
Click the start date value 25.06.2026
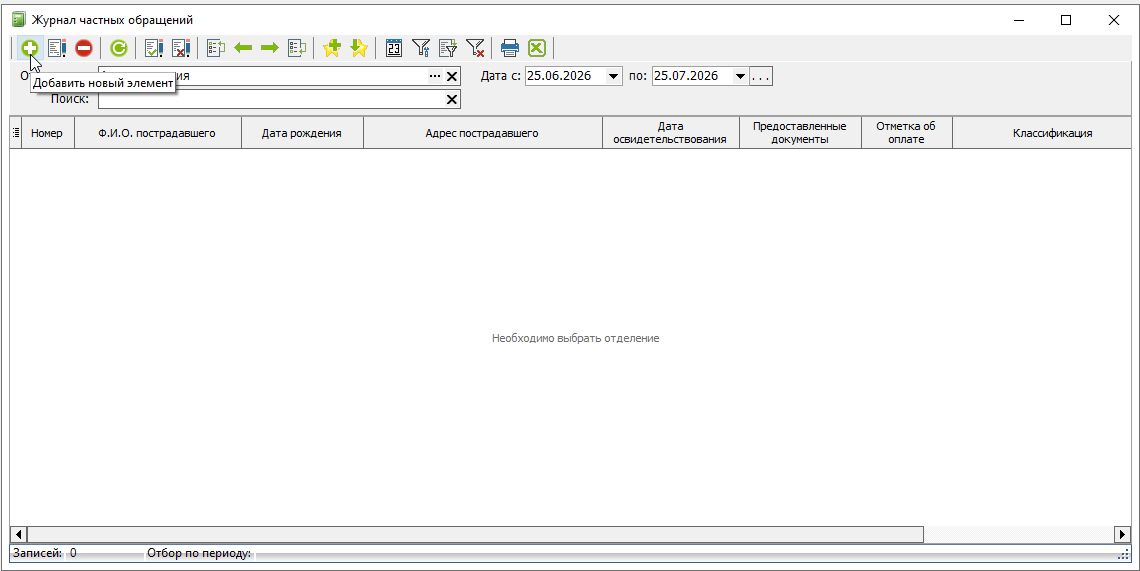pos(558,76)
